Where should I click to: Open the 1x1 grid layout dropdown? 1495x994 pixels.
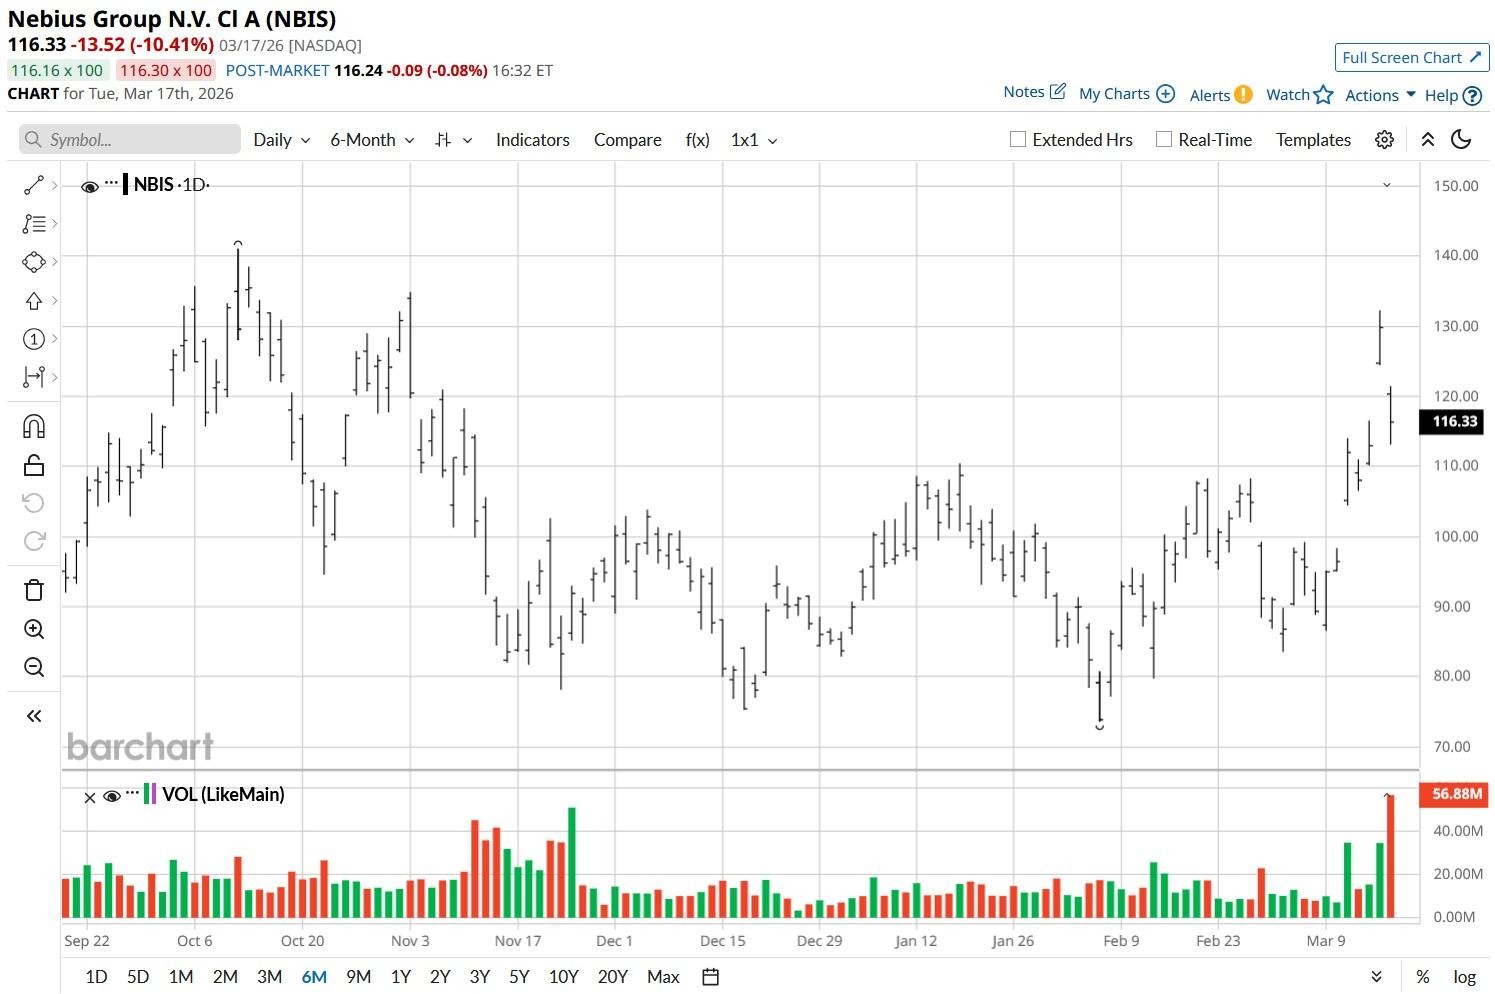click(x=754, y=140)
